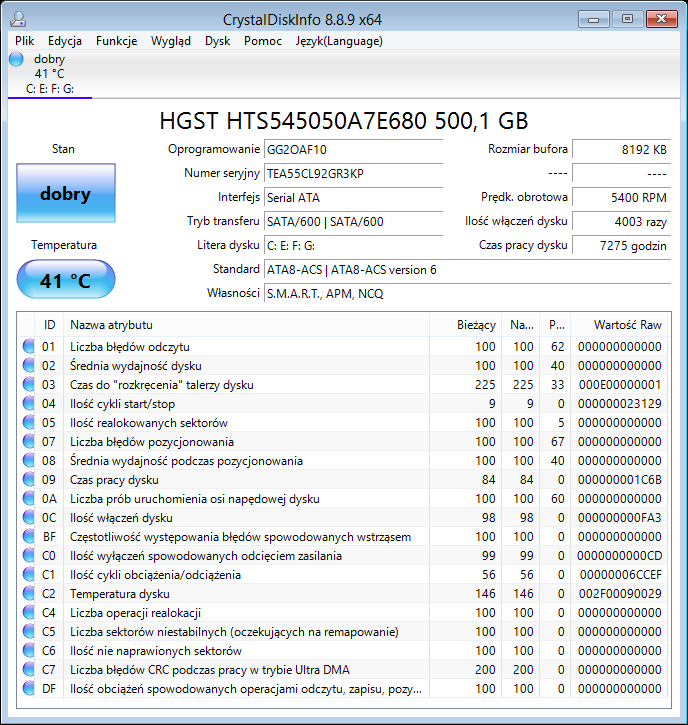Click the Standard field ATA8-ACS
The height and width of the screenshot is (725, 688).
tap(467, 270)
